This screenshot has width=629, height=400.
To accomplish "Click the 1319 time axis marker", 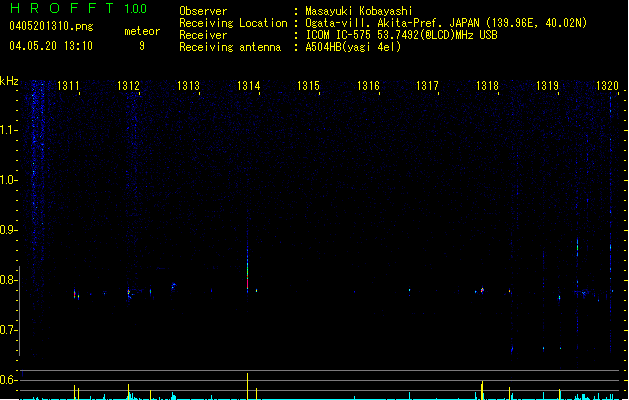I will pyautogui.click(x=547, y=85).
